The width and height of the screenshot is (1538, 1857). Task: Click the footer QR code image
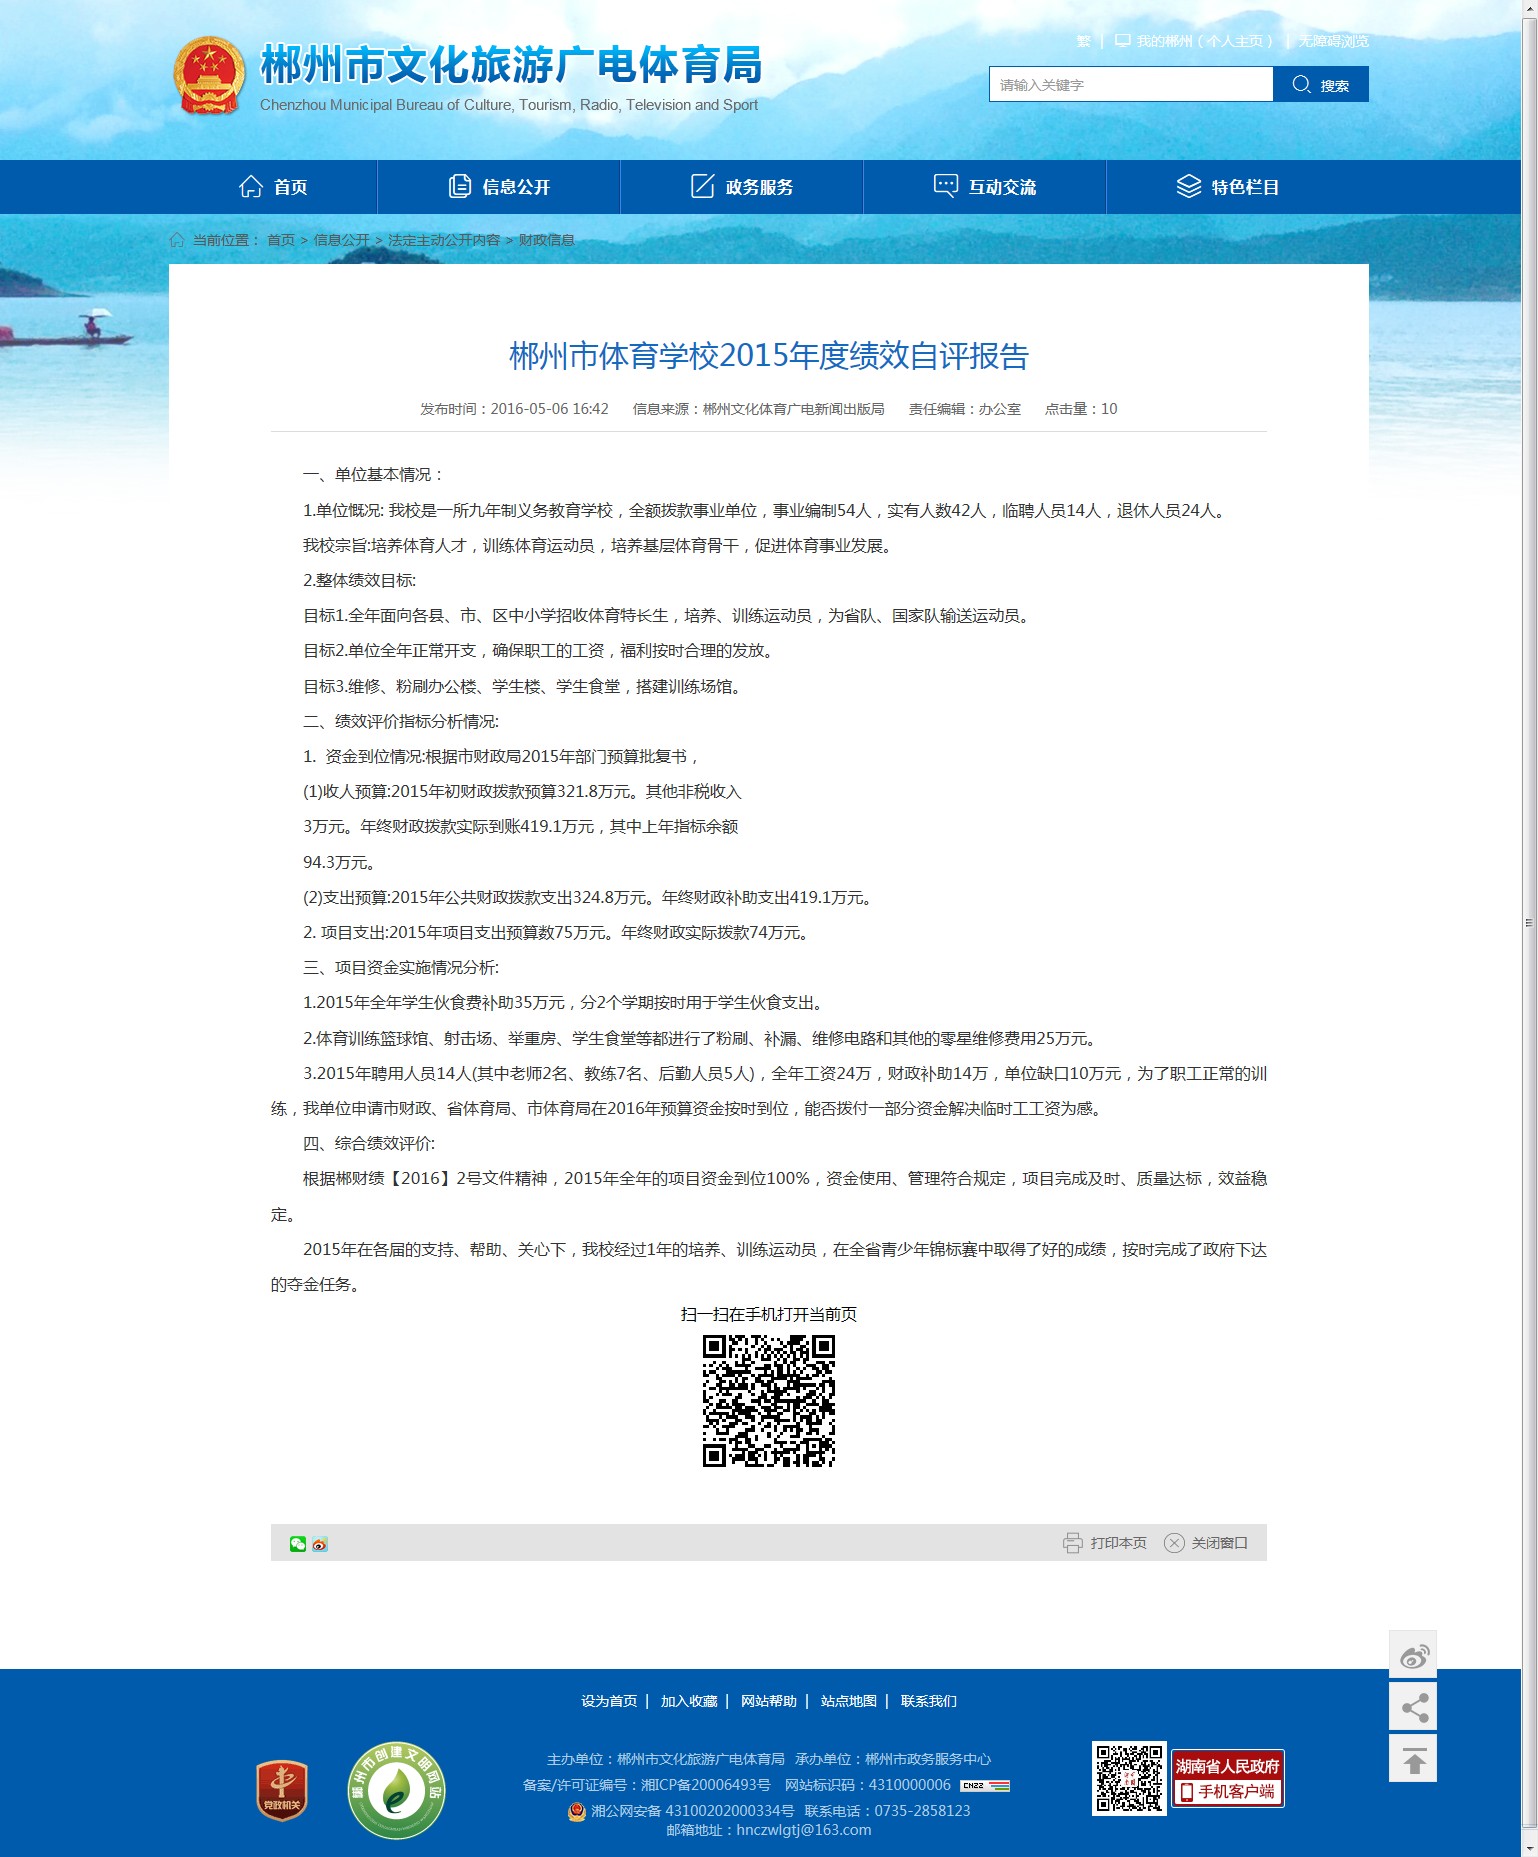pos(1129,1779)
